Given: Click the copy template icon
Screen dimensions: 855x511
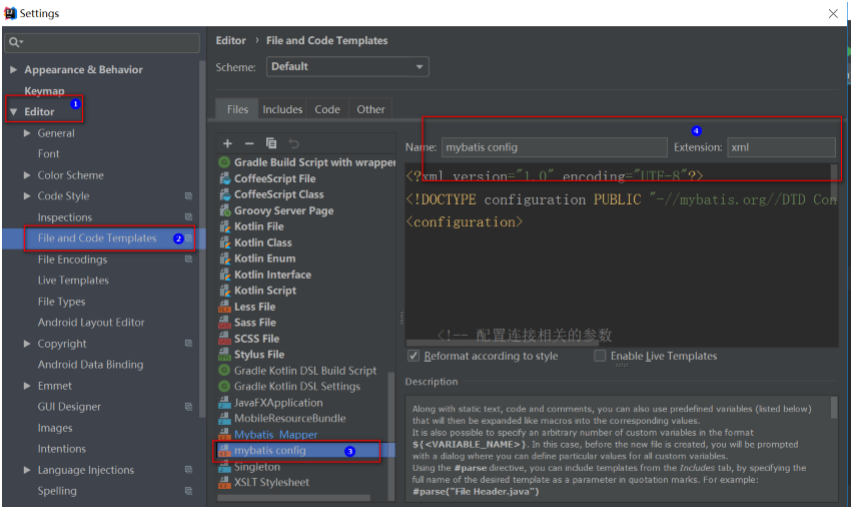Looking at the screenshot, I should (271, 143).
